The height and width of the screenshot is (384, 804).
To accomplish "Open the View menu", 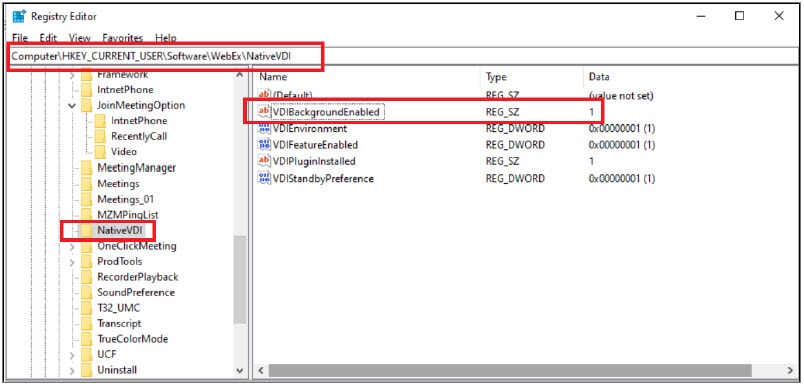I will 79,38.
